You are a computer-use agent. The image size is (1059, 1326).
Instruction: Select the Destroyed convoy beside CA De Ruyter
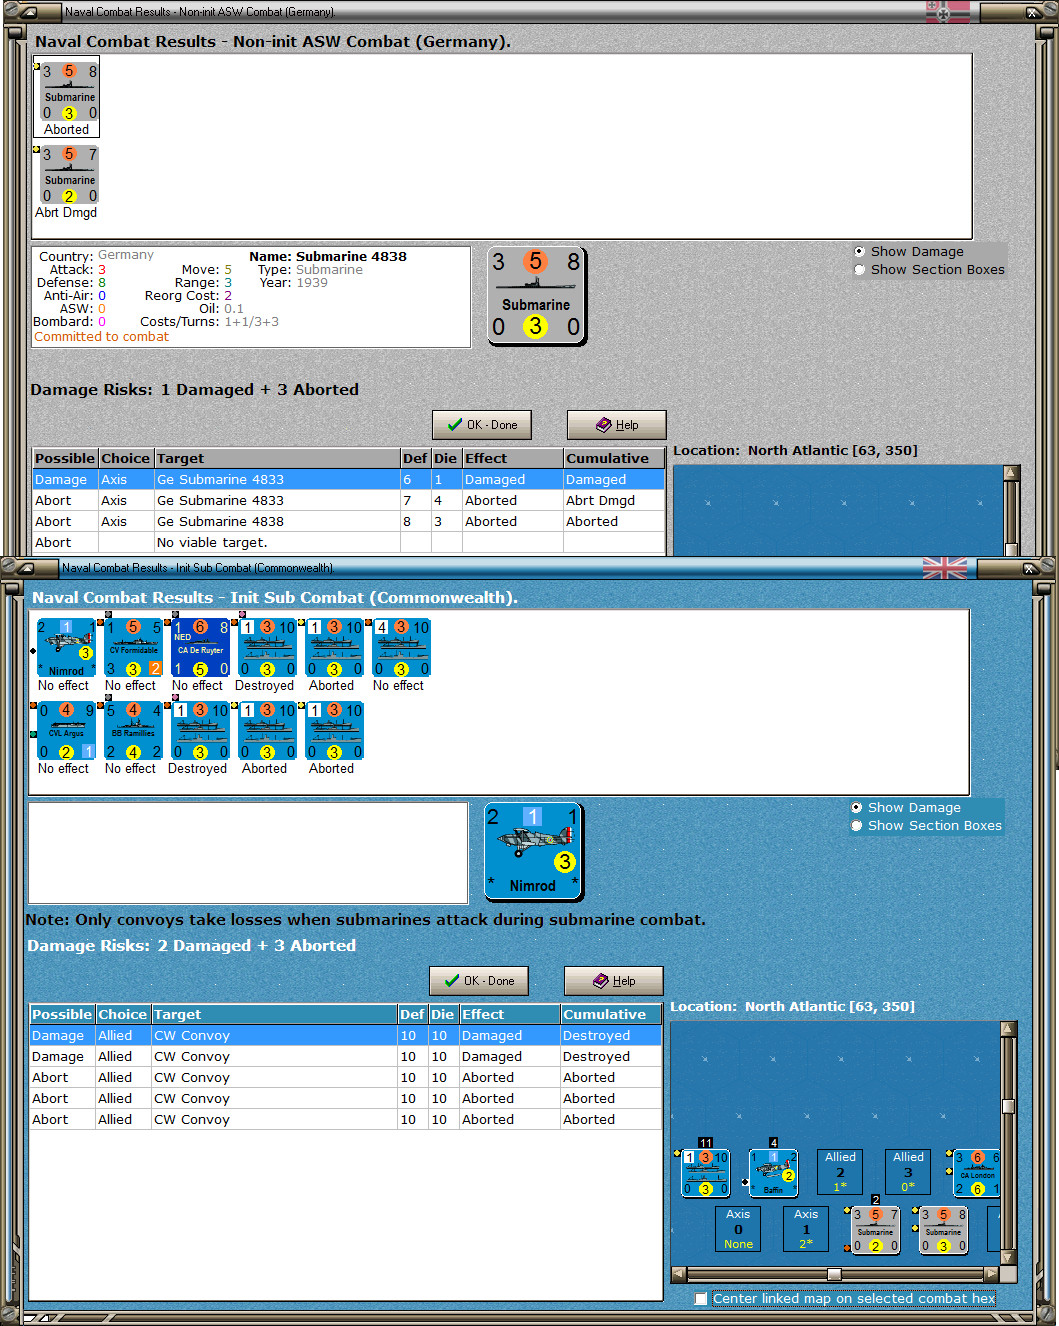point(267,648)
